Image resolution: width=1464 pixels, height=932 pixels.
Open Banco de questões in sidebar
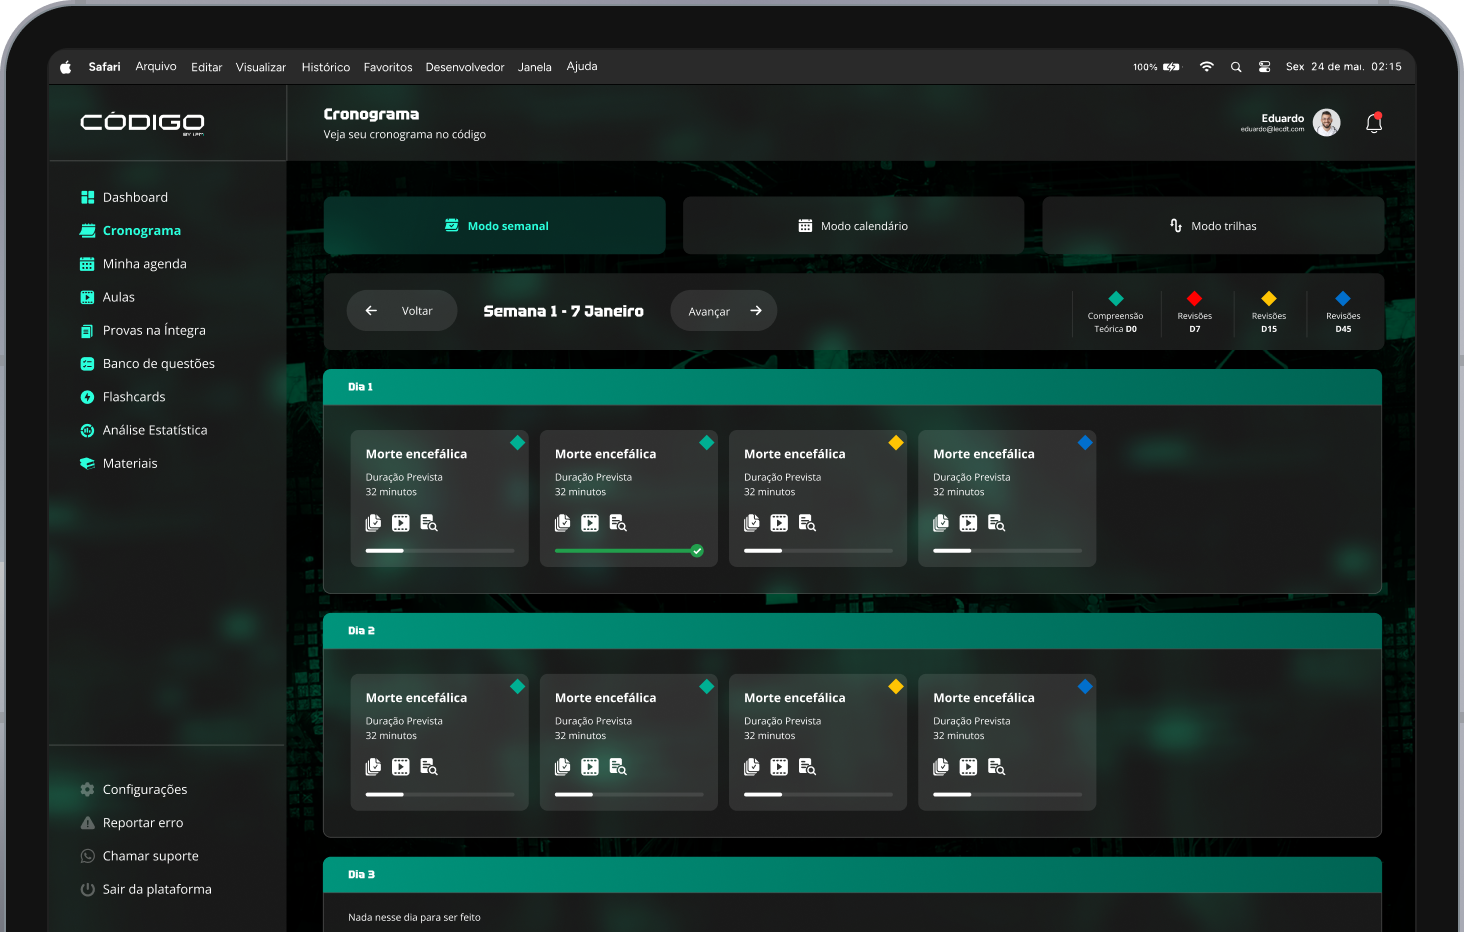click(158, 364)
